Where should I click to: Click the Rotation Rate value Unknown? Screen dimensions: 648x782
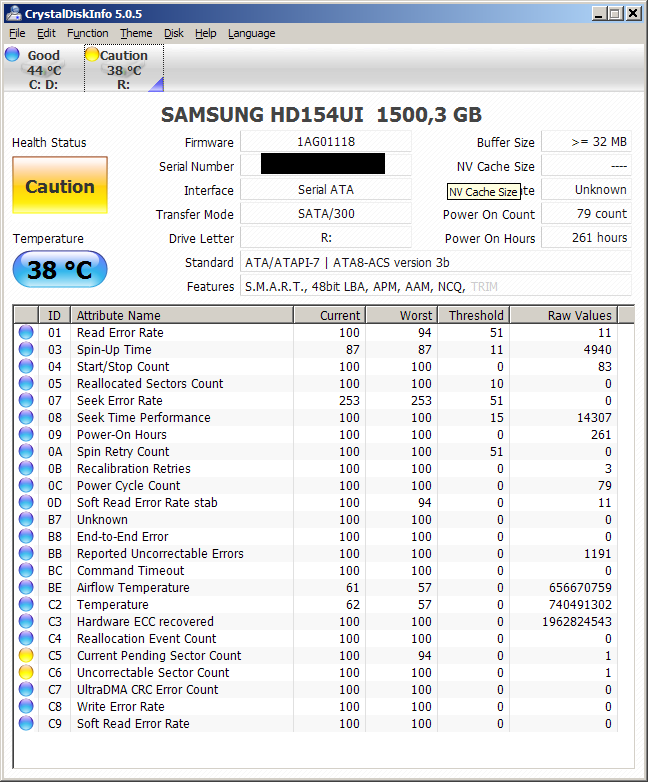point(586,190)
